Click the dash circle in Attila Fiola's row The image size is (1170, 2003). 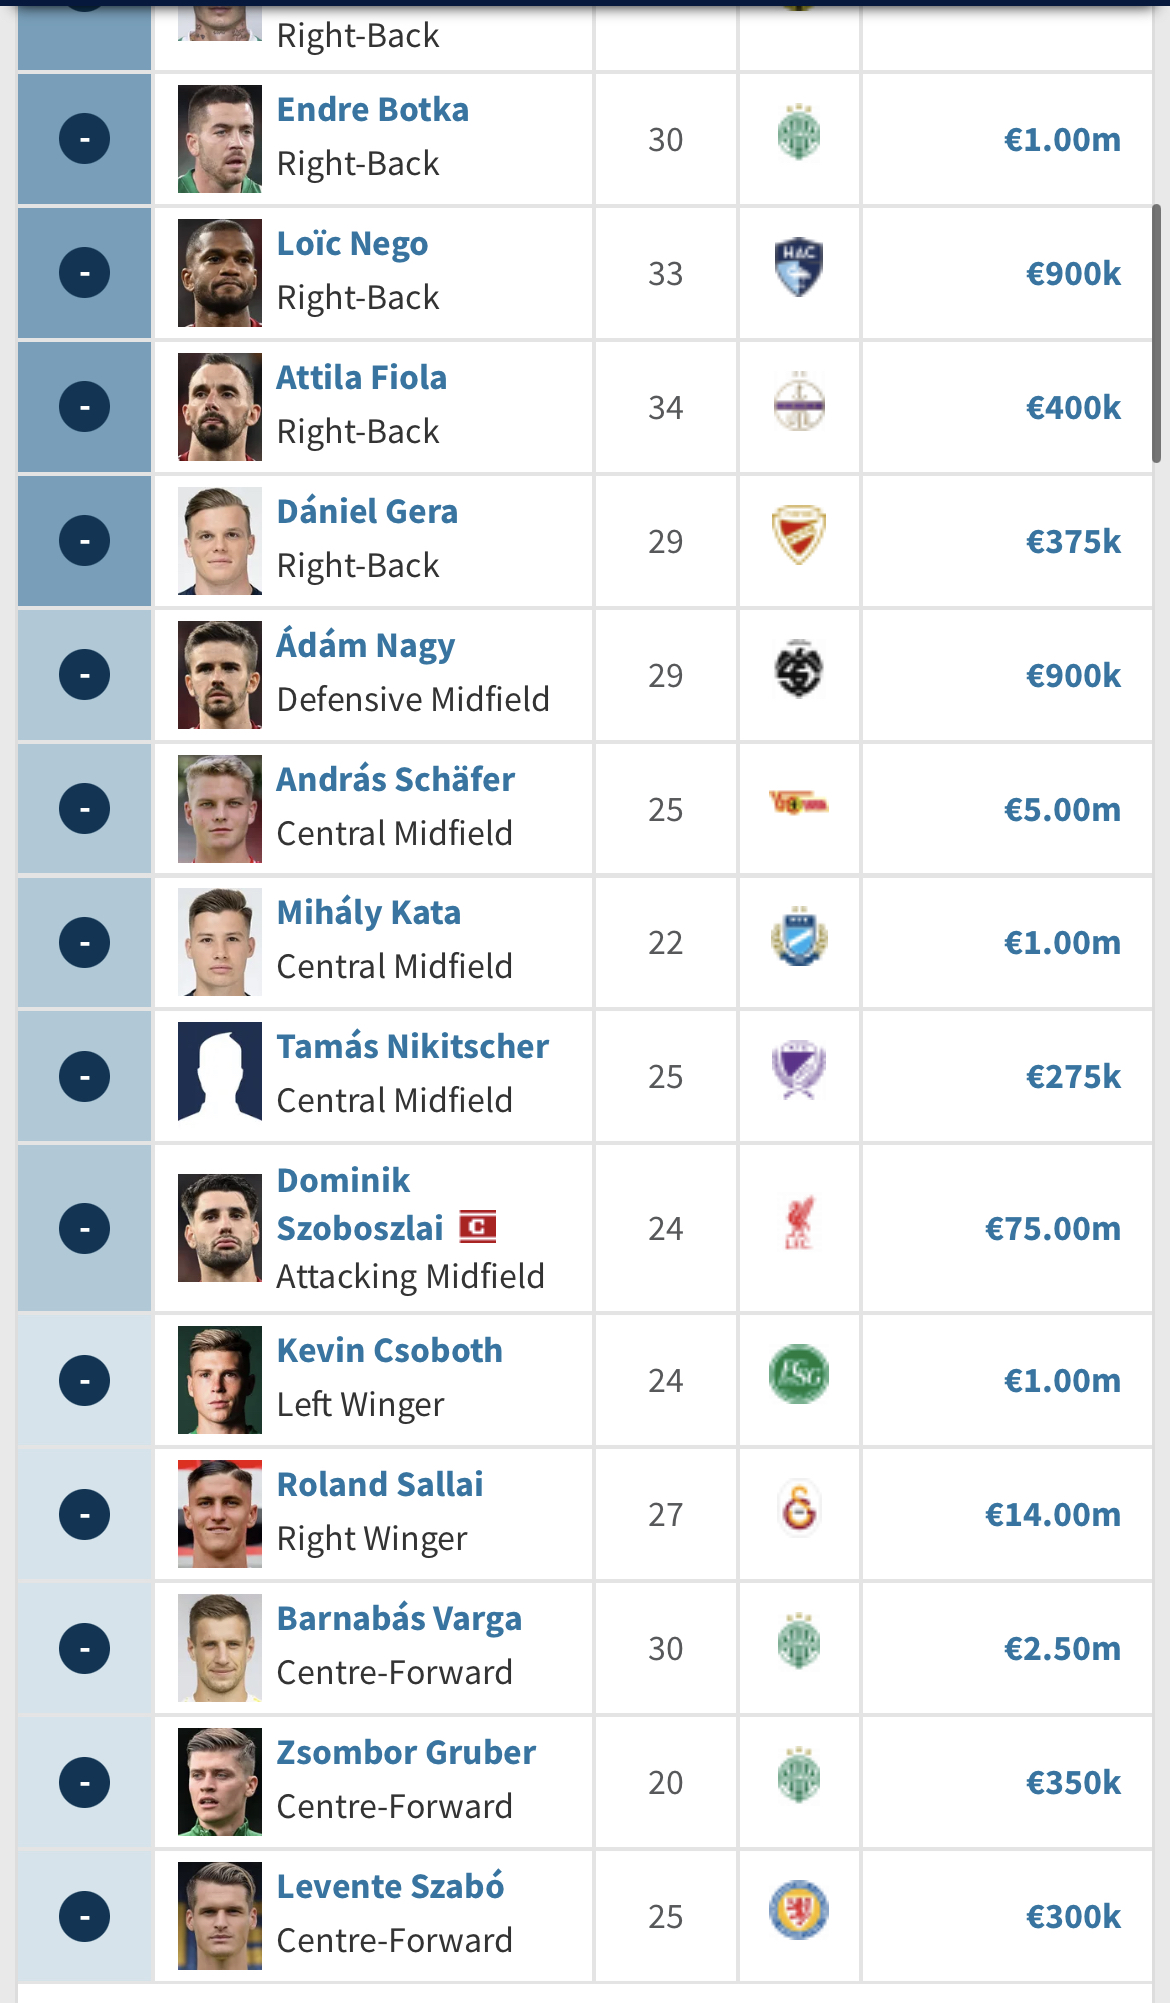[x=84, y=407]
